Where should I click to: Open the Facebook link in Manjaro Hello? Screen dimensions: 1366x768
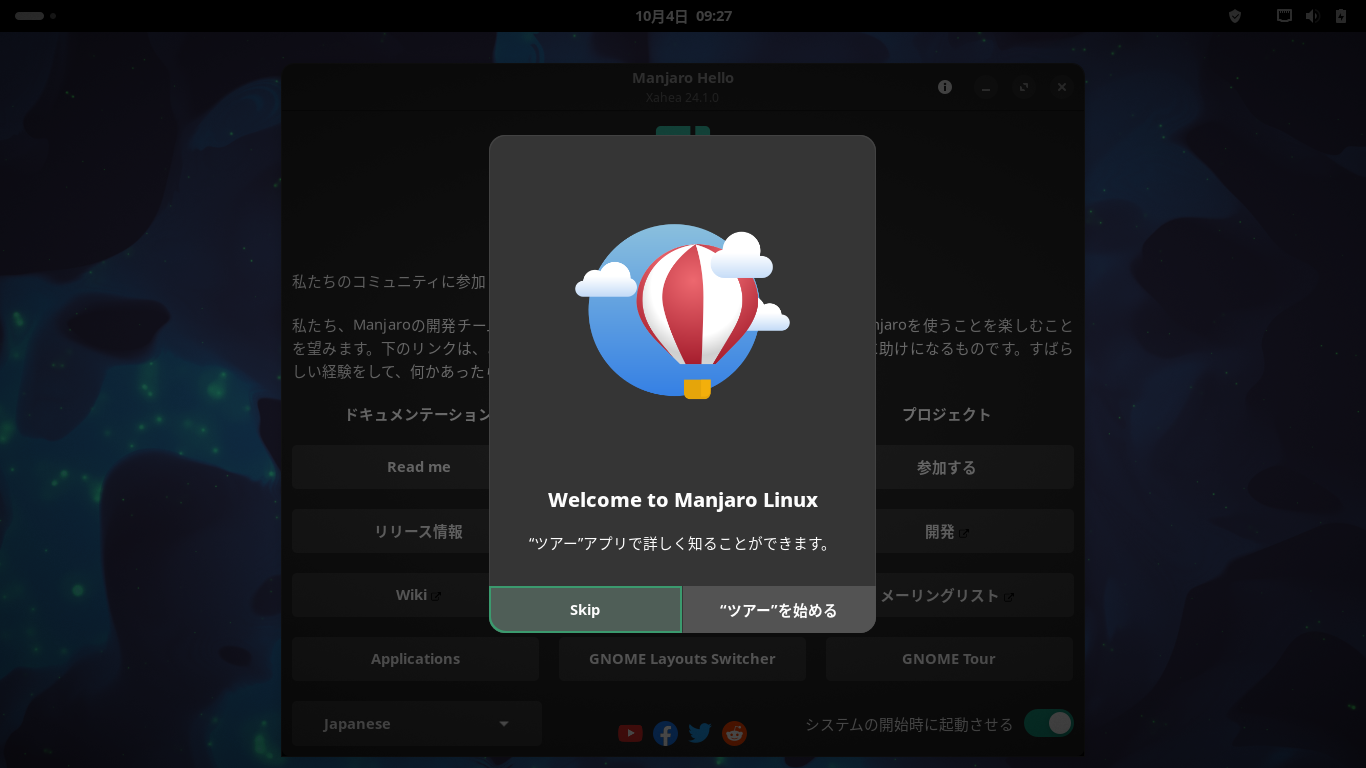665,734
